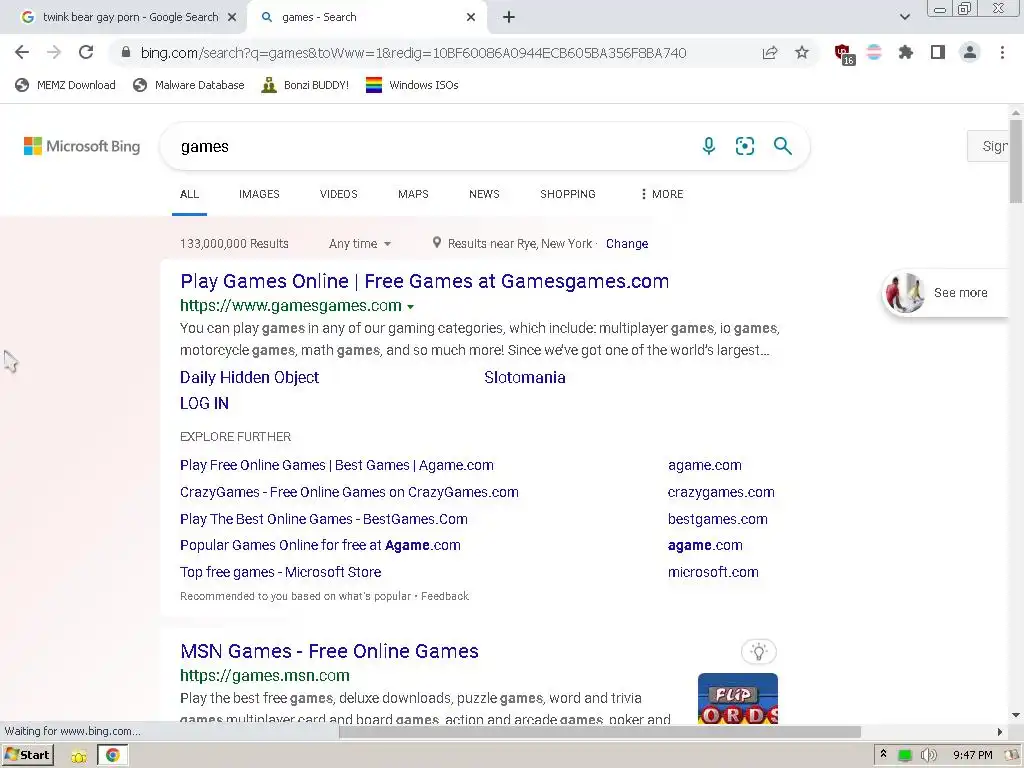The image size is (1024, 768).
Task: Open Bonzi BUDDY! bookmark
Action: point(305,85)
